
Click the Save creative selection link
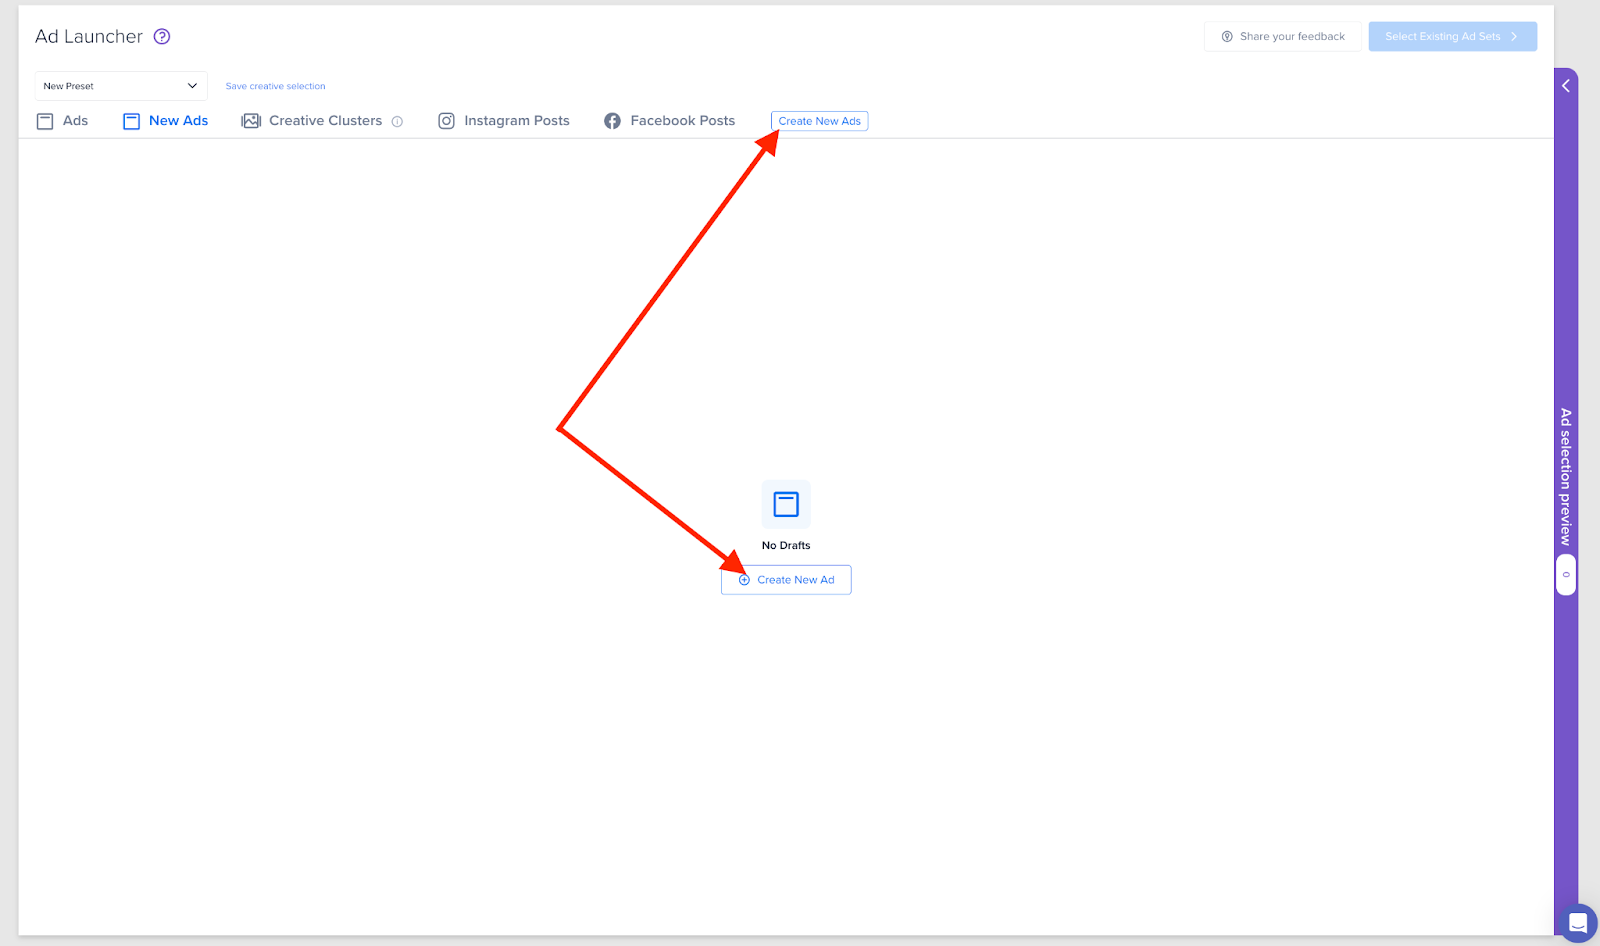click(275, 86)
